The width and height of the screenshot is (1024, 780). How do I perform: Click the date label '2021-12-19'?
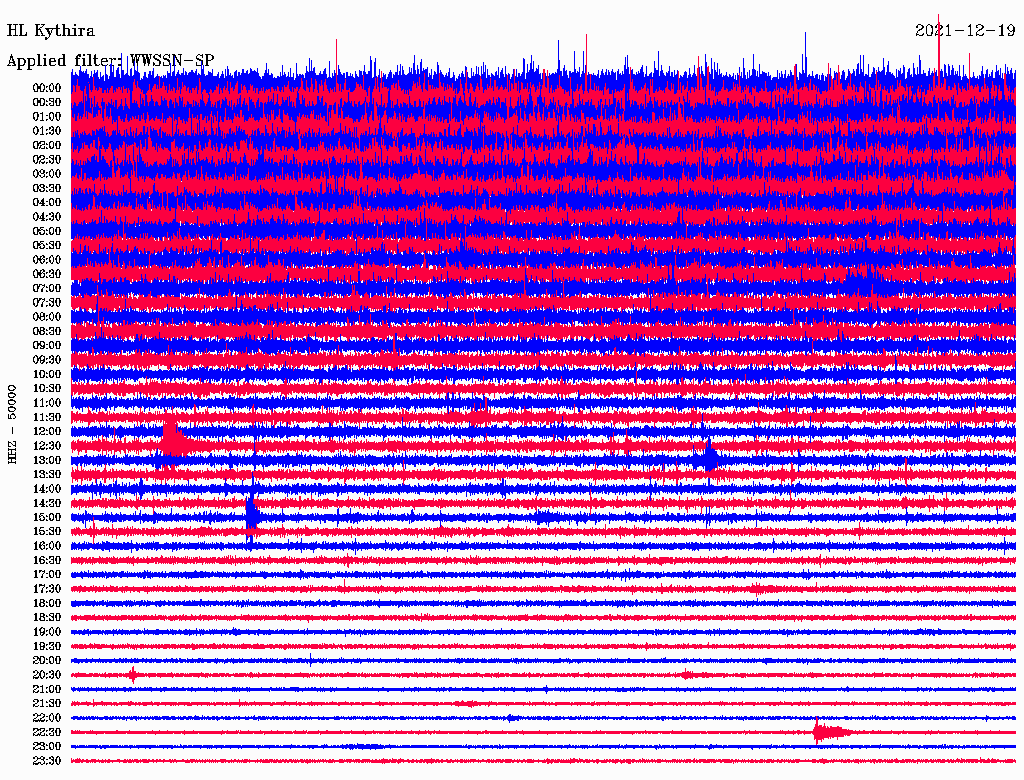point(965,31)
